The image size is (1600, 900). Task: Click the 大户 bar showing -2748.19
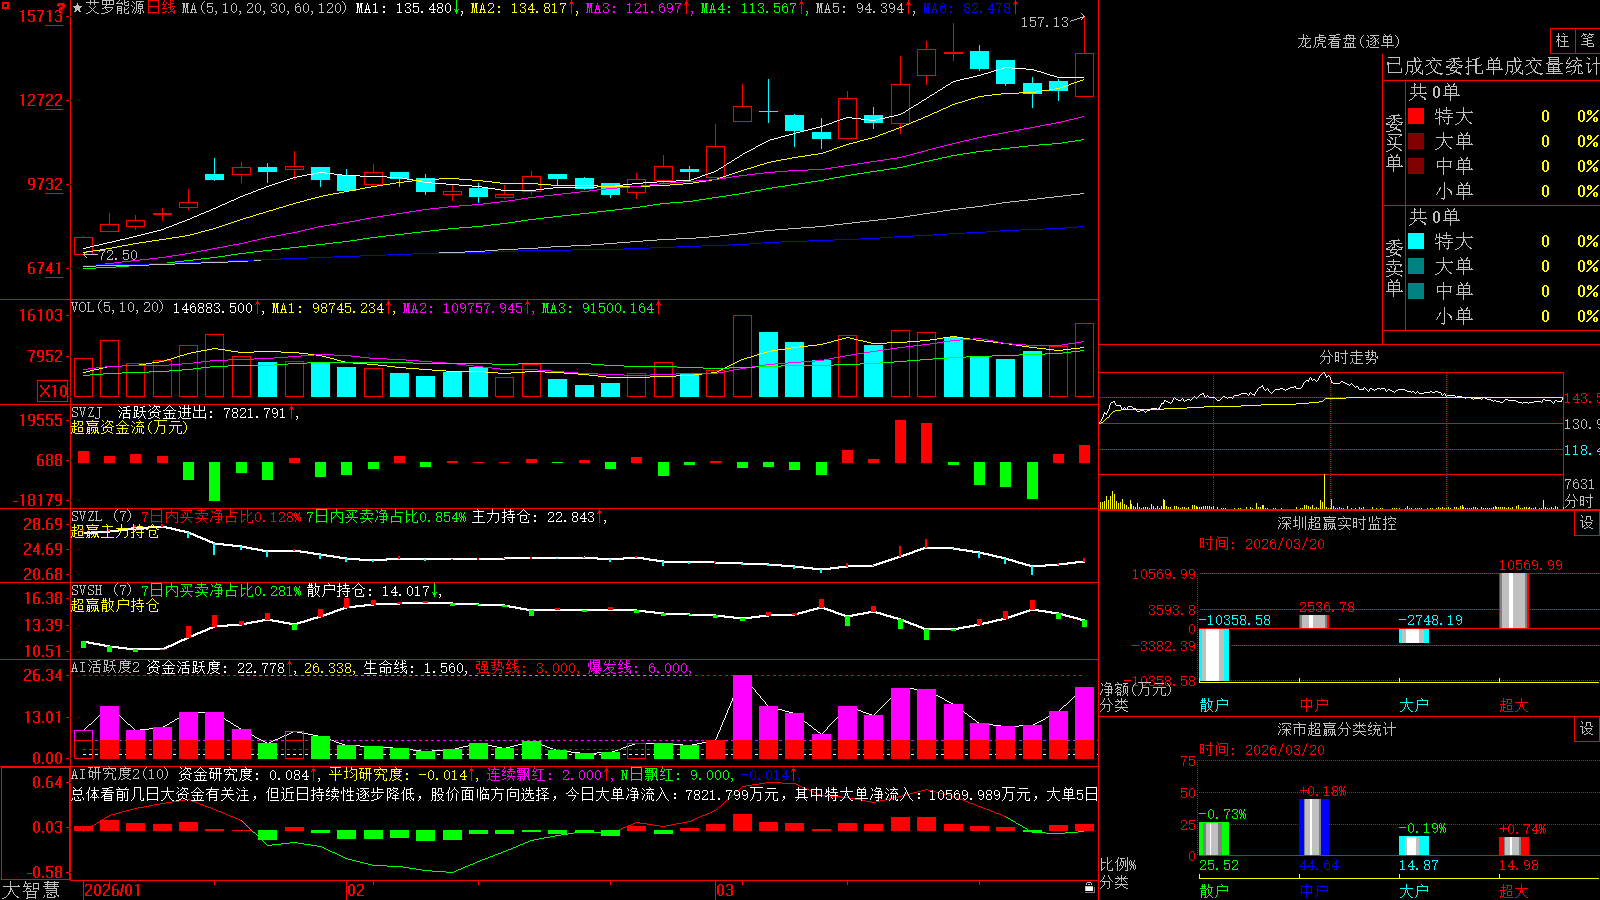(x=1414, y=636)
